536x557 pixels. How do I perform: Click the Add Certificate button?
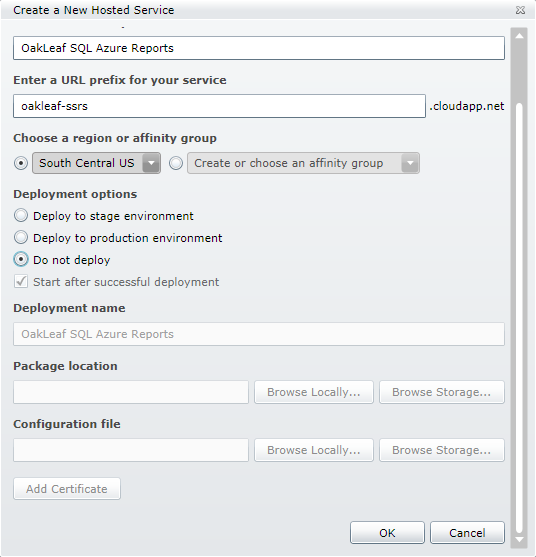tap(67, 489)
